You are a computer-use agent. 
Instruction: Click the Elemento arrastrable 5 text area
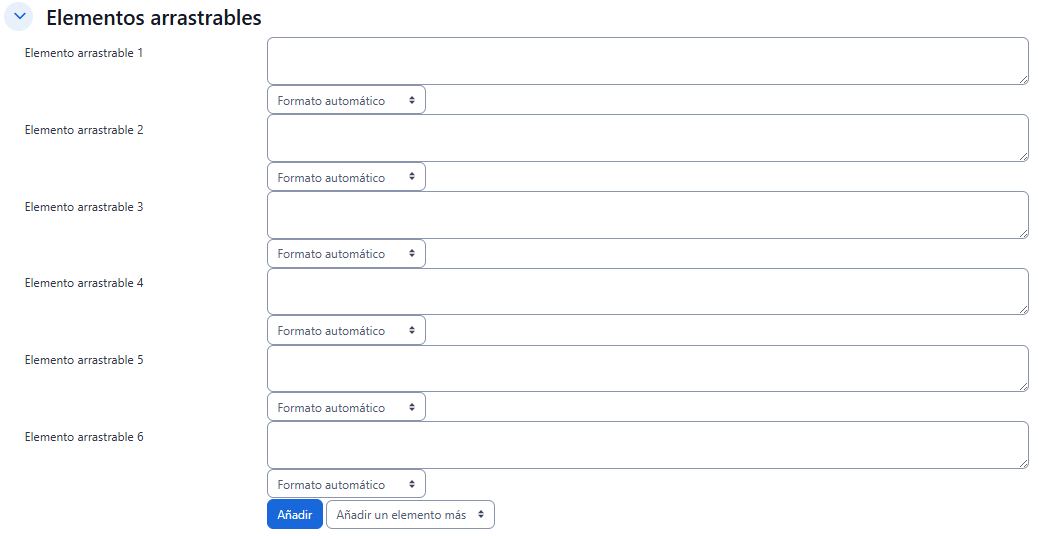click(x=647, y=368)
